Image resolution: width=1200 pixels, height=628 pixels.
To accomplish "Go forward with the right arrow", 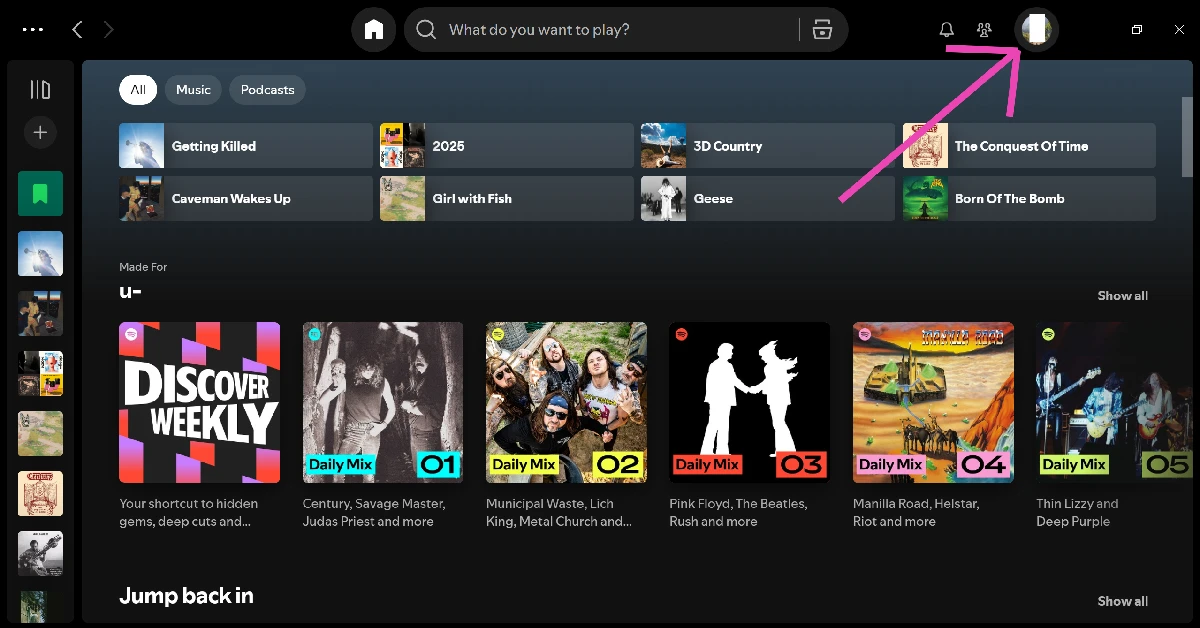I will pos(108,30).
